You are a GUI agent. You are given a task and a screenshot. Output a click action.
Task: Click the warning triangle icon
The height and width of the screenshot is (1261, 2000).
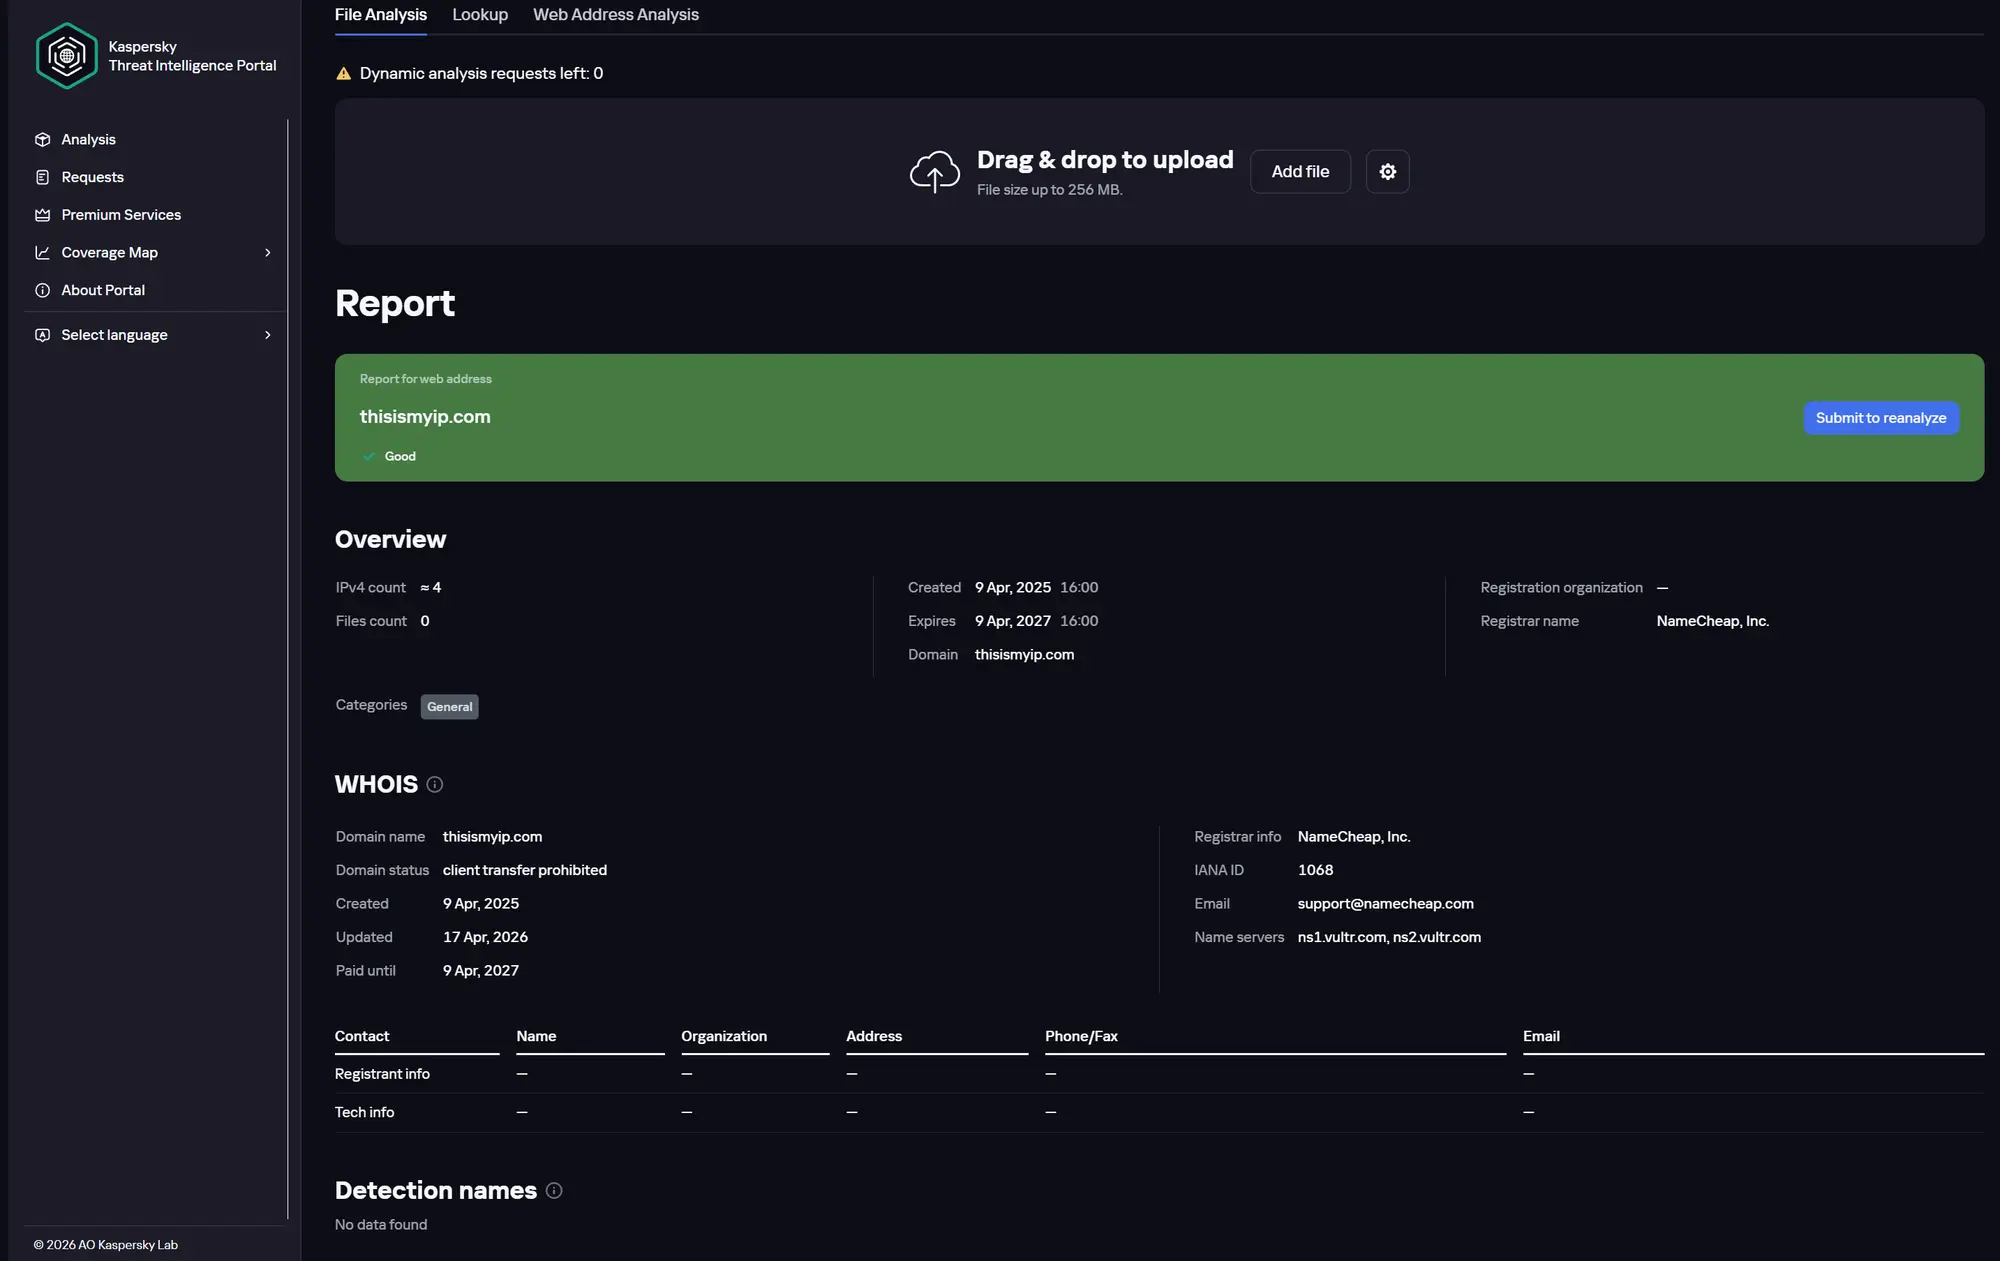click(343, 73)
